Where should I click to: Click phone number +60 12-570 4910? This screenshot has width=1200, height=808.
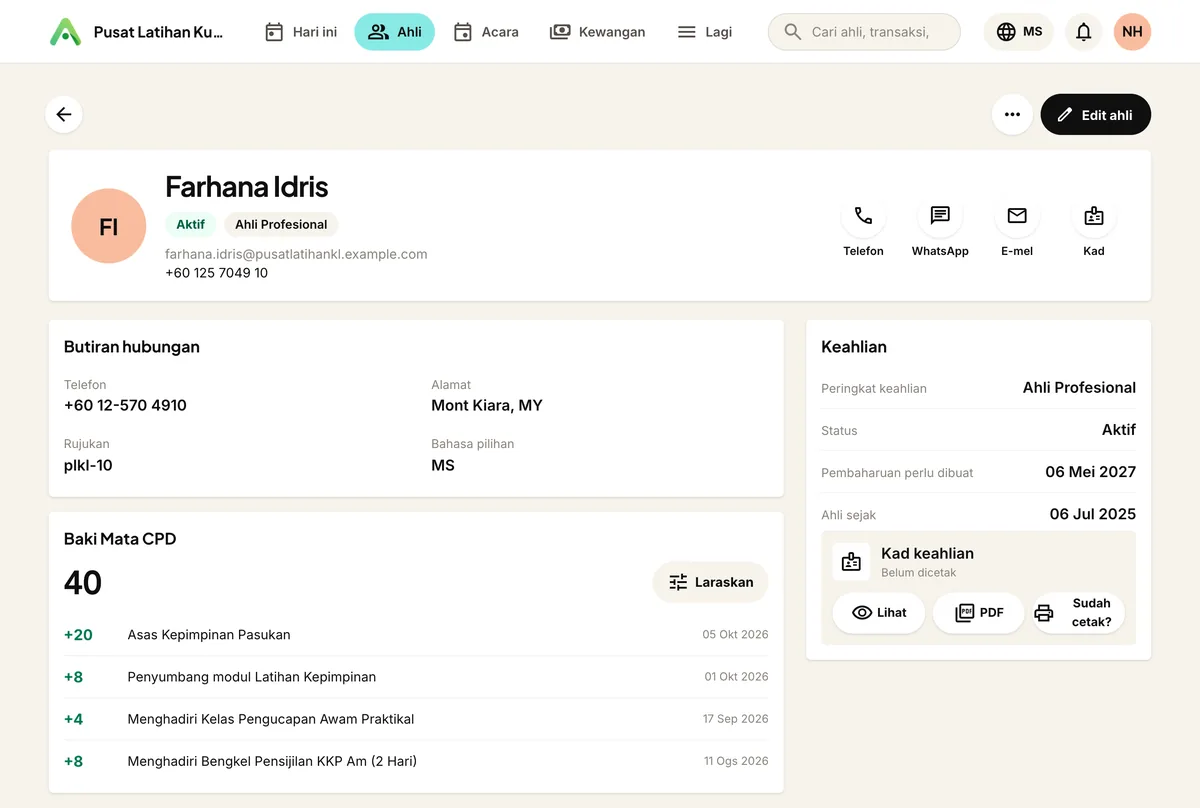point(125,405)
